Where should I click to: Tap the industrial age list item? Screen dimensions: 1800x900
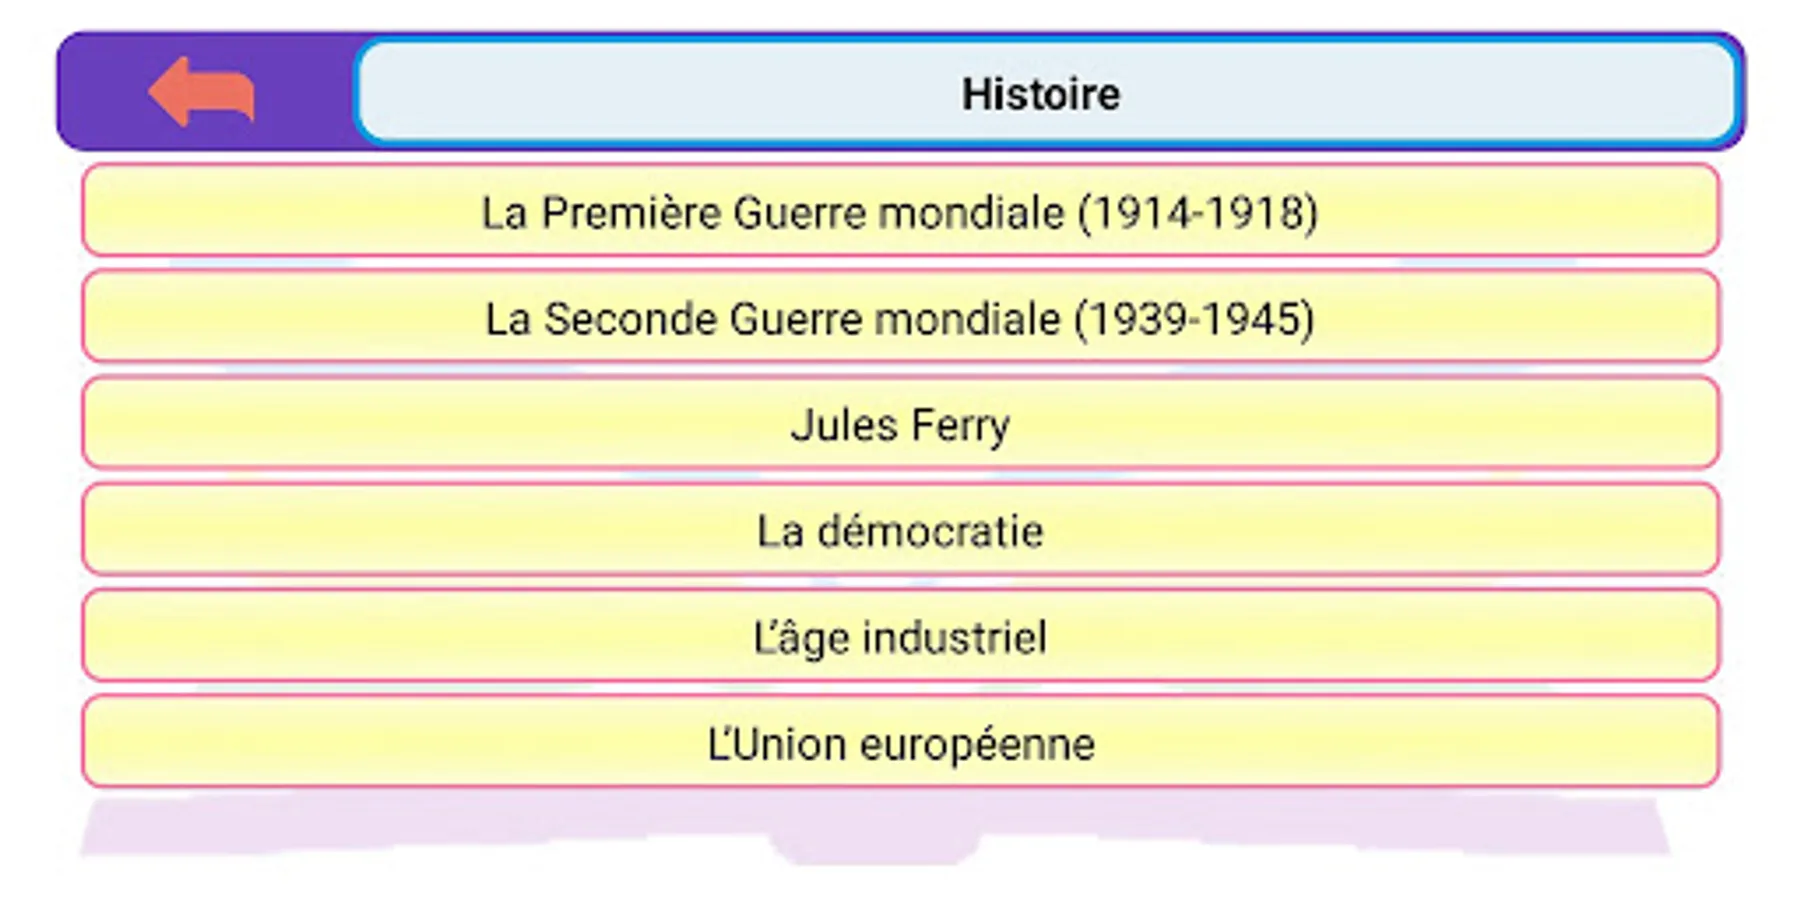900,636
